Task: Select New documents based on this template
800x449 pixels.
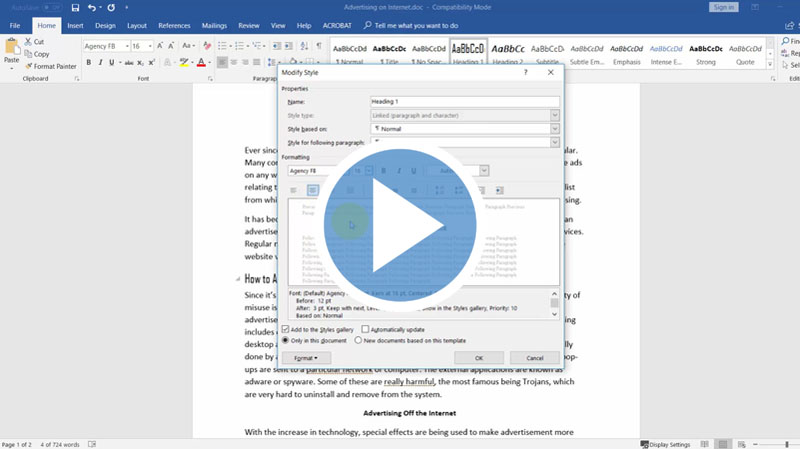Action: pyautogui.click(x=359, y=340)
